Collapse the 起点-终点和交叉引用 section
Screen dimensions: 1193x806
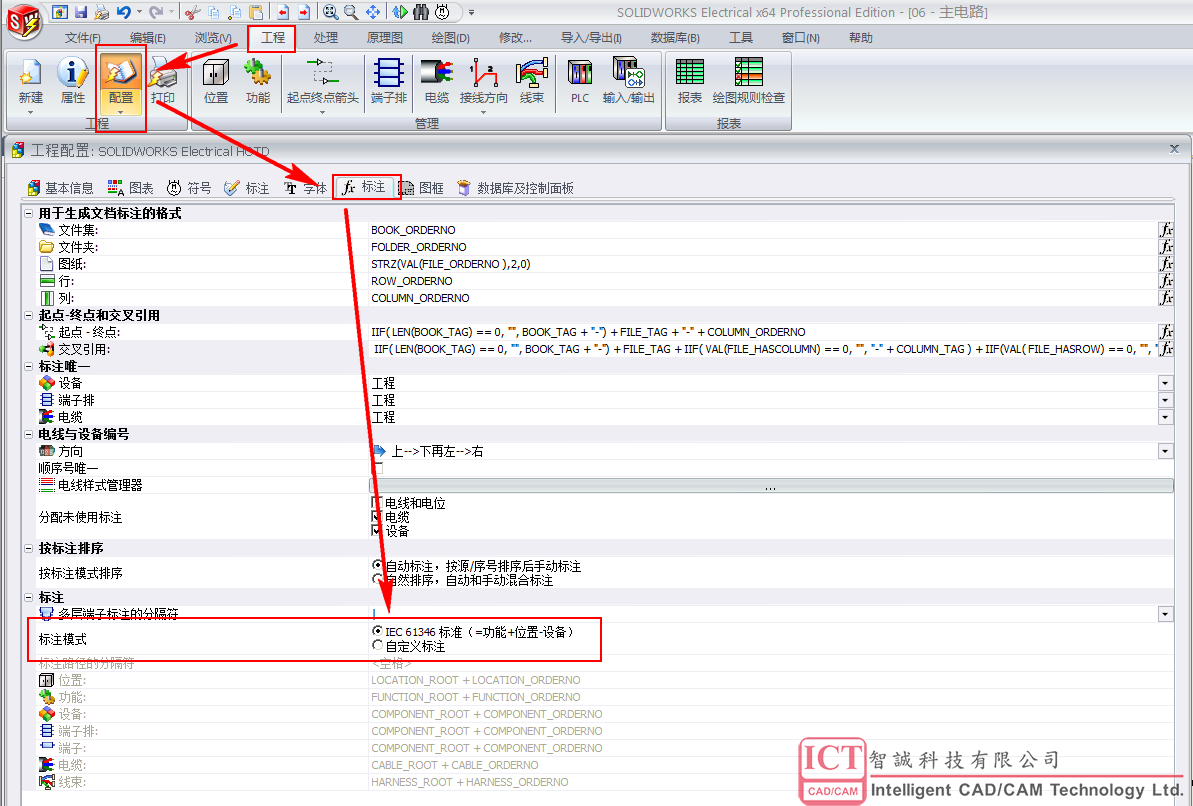29,316
